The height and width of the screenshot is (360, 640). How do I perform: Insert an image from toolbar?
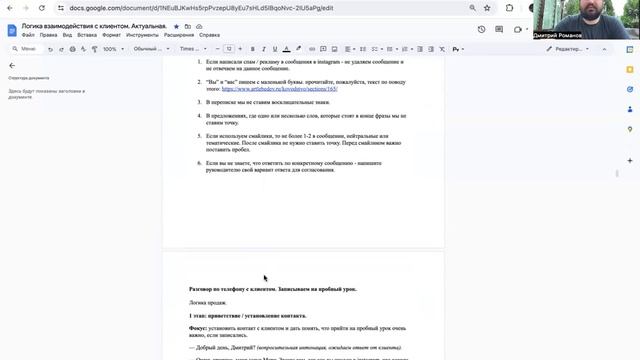point(334,49)
